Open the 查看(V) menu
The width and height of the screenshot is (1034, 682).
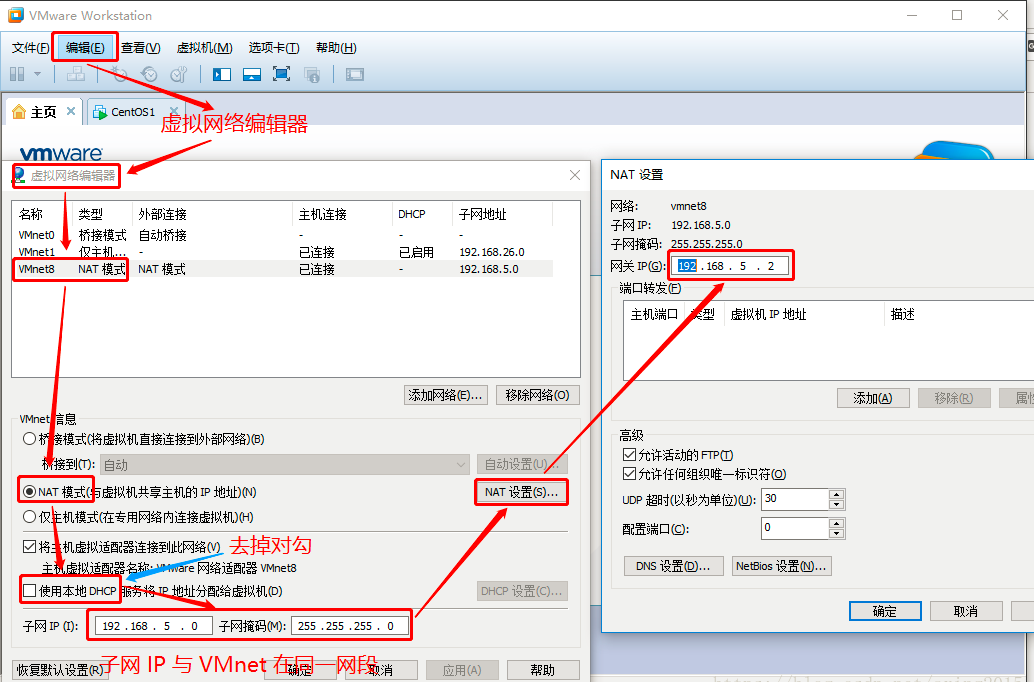point(140,47)
